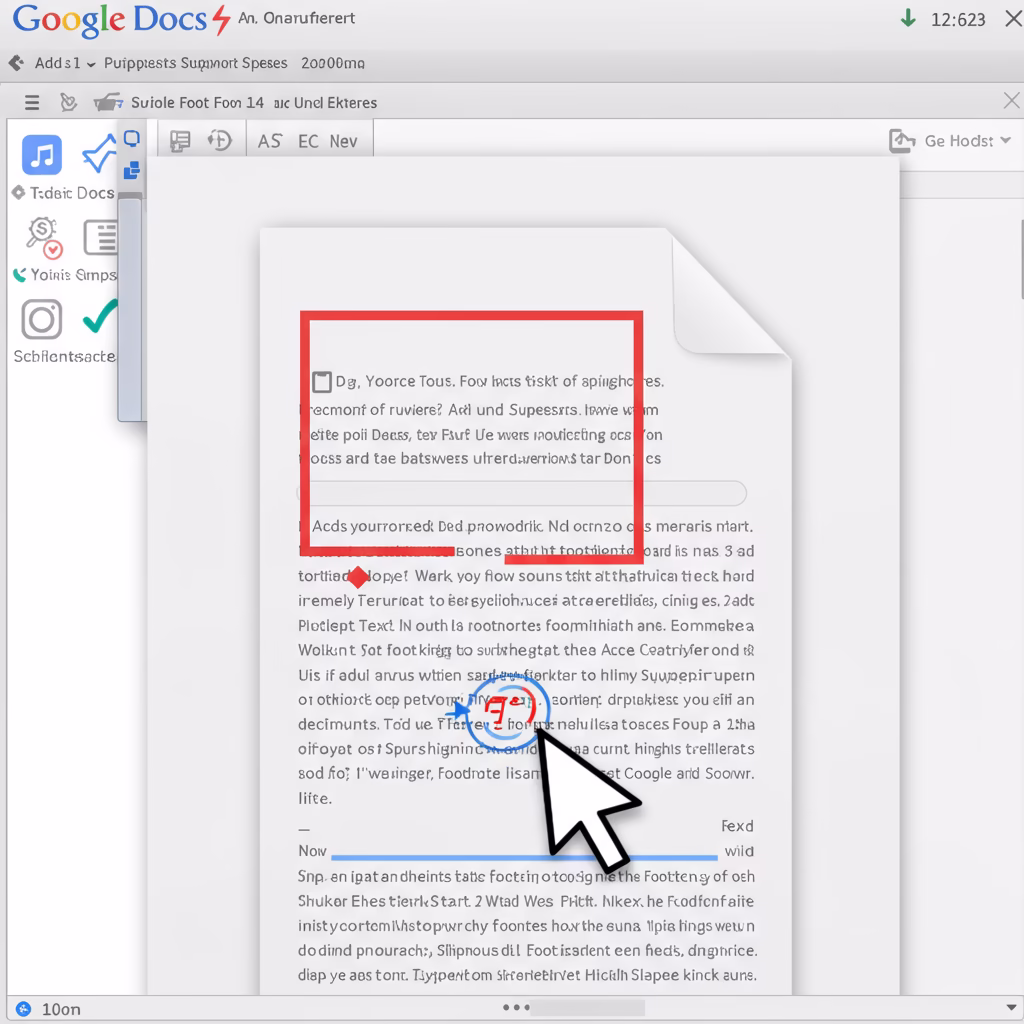This screenshot has height=1024, width=1024.
Task: Open the hamburger menu icon
Action: pos(32,103)
